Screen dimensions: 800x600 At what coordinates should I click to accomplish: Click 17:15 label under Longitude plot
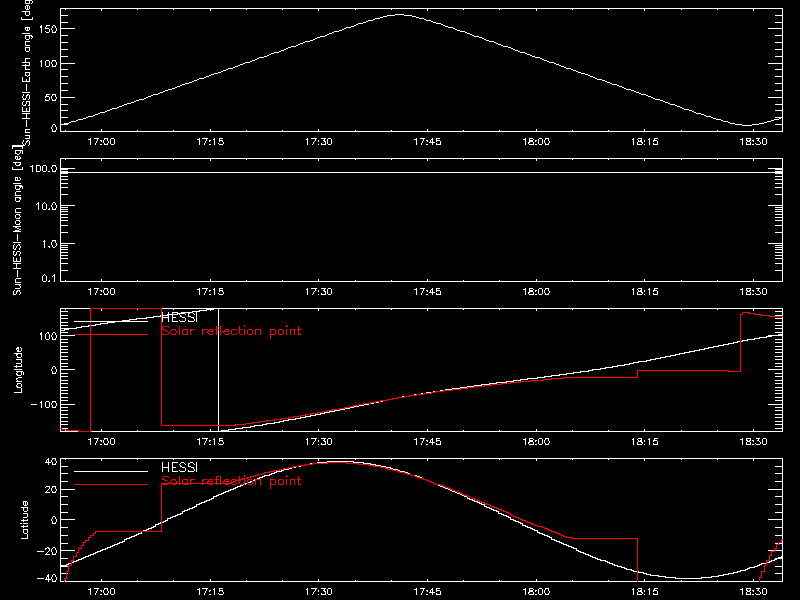(210, 442)
